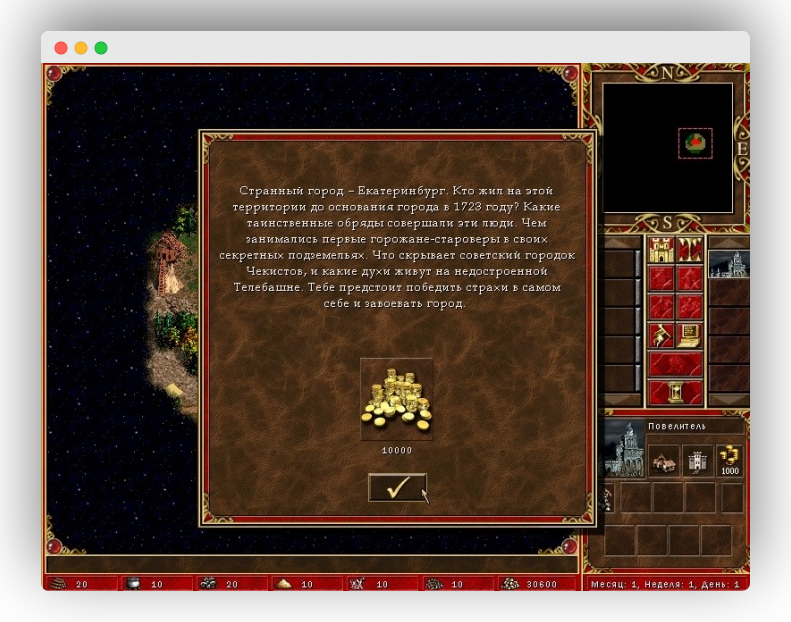Viewport: 791px width, 622px height.
Task: Minimize the window with the yellow button
Action: pyautogui.click(x=81, y=48)
